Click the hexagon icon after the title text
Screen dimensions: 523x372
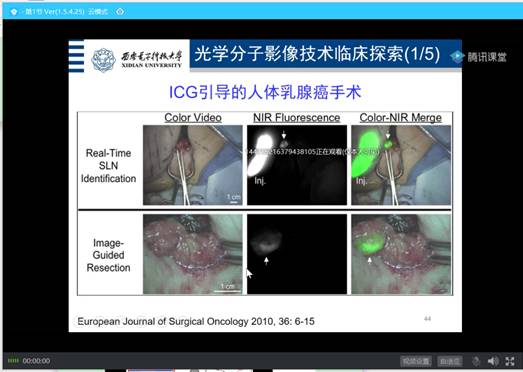(x=120, y=12)
